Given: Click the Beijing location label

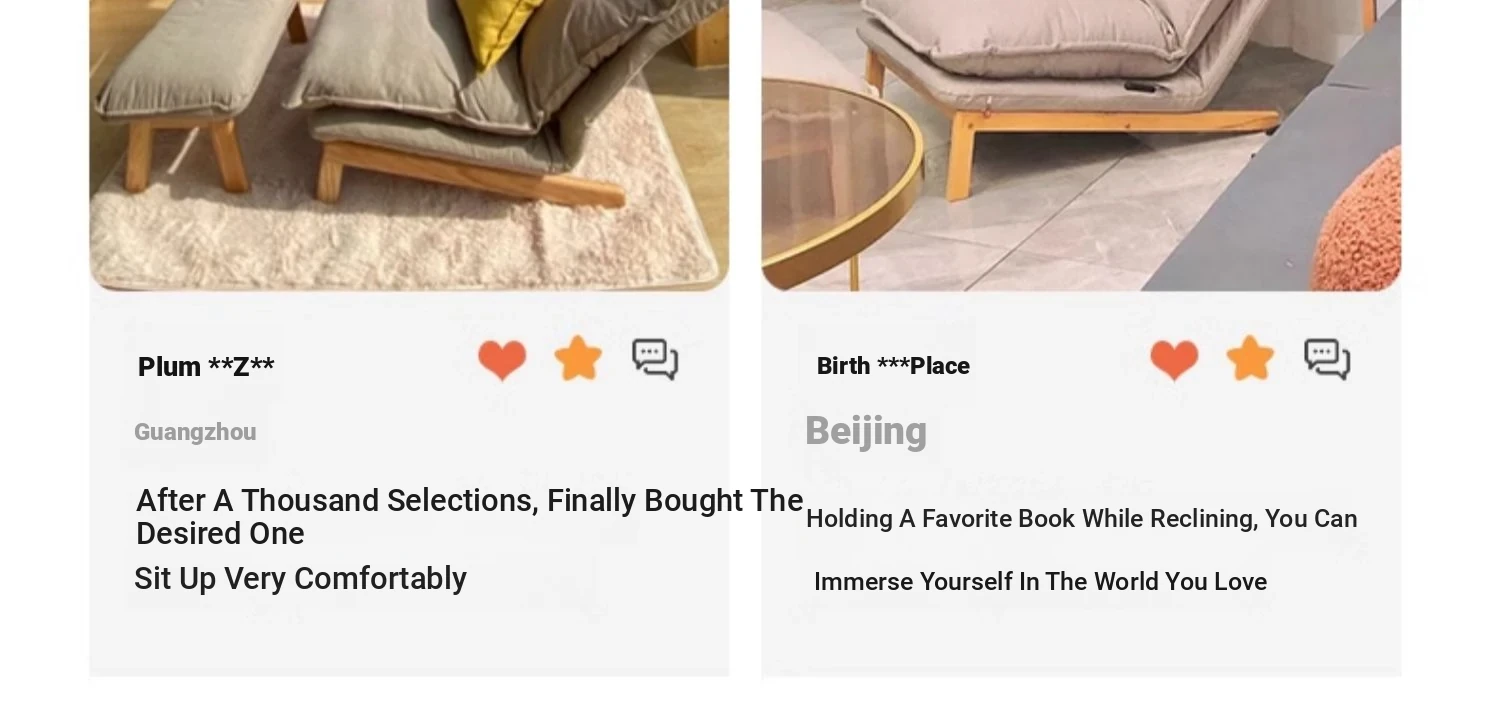Looking at the screenshot, I should [866, 431].
